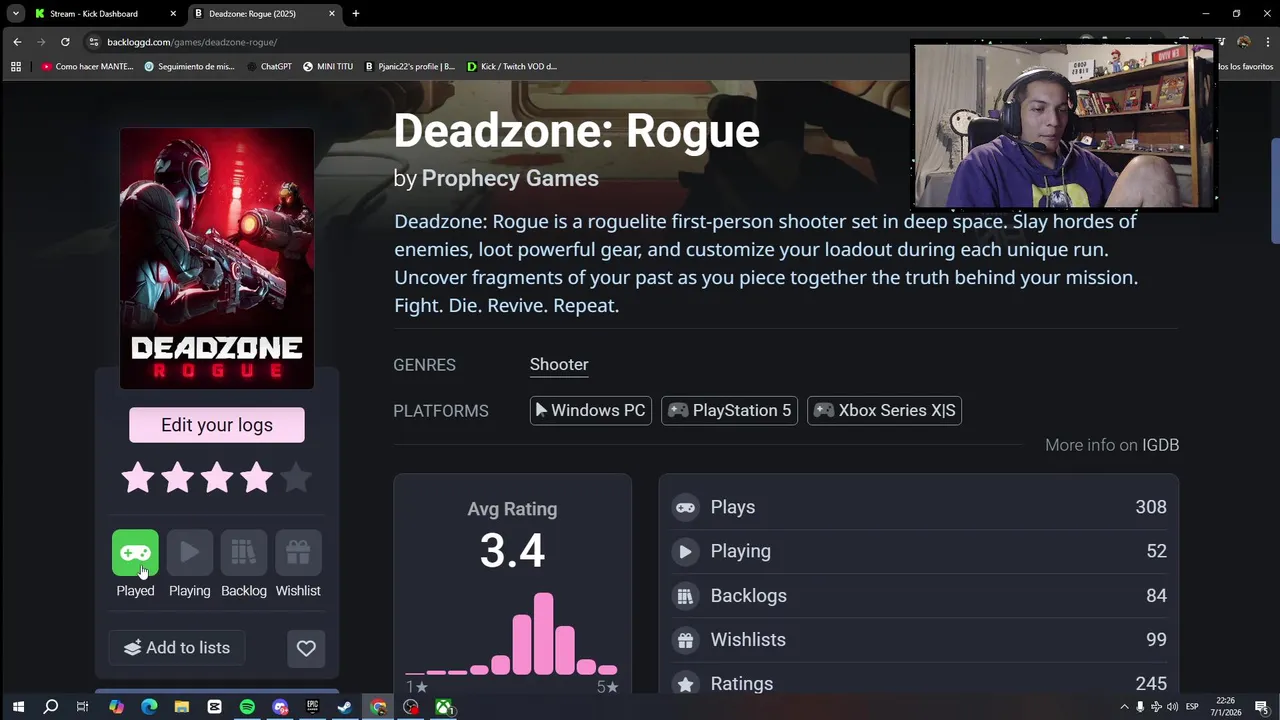The width and height of the screenshot is (1280, 720).
Task: Open Kick / Twitch VOD bookmark
Action: pyautogui.click(x=512, y=67)
